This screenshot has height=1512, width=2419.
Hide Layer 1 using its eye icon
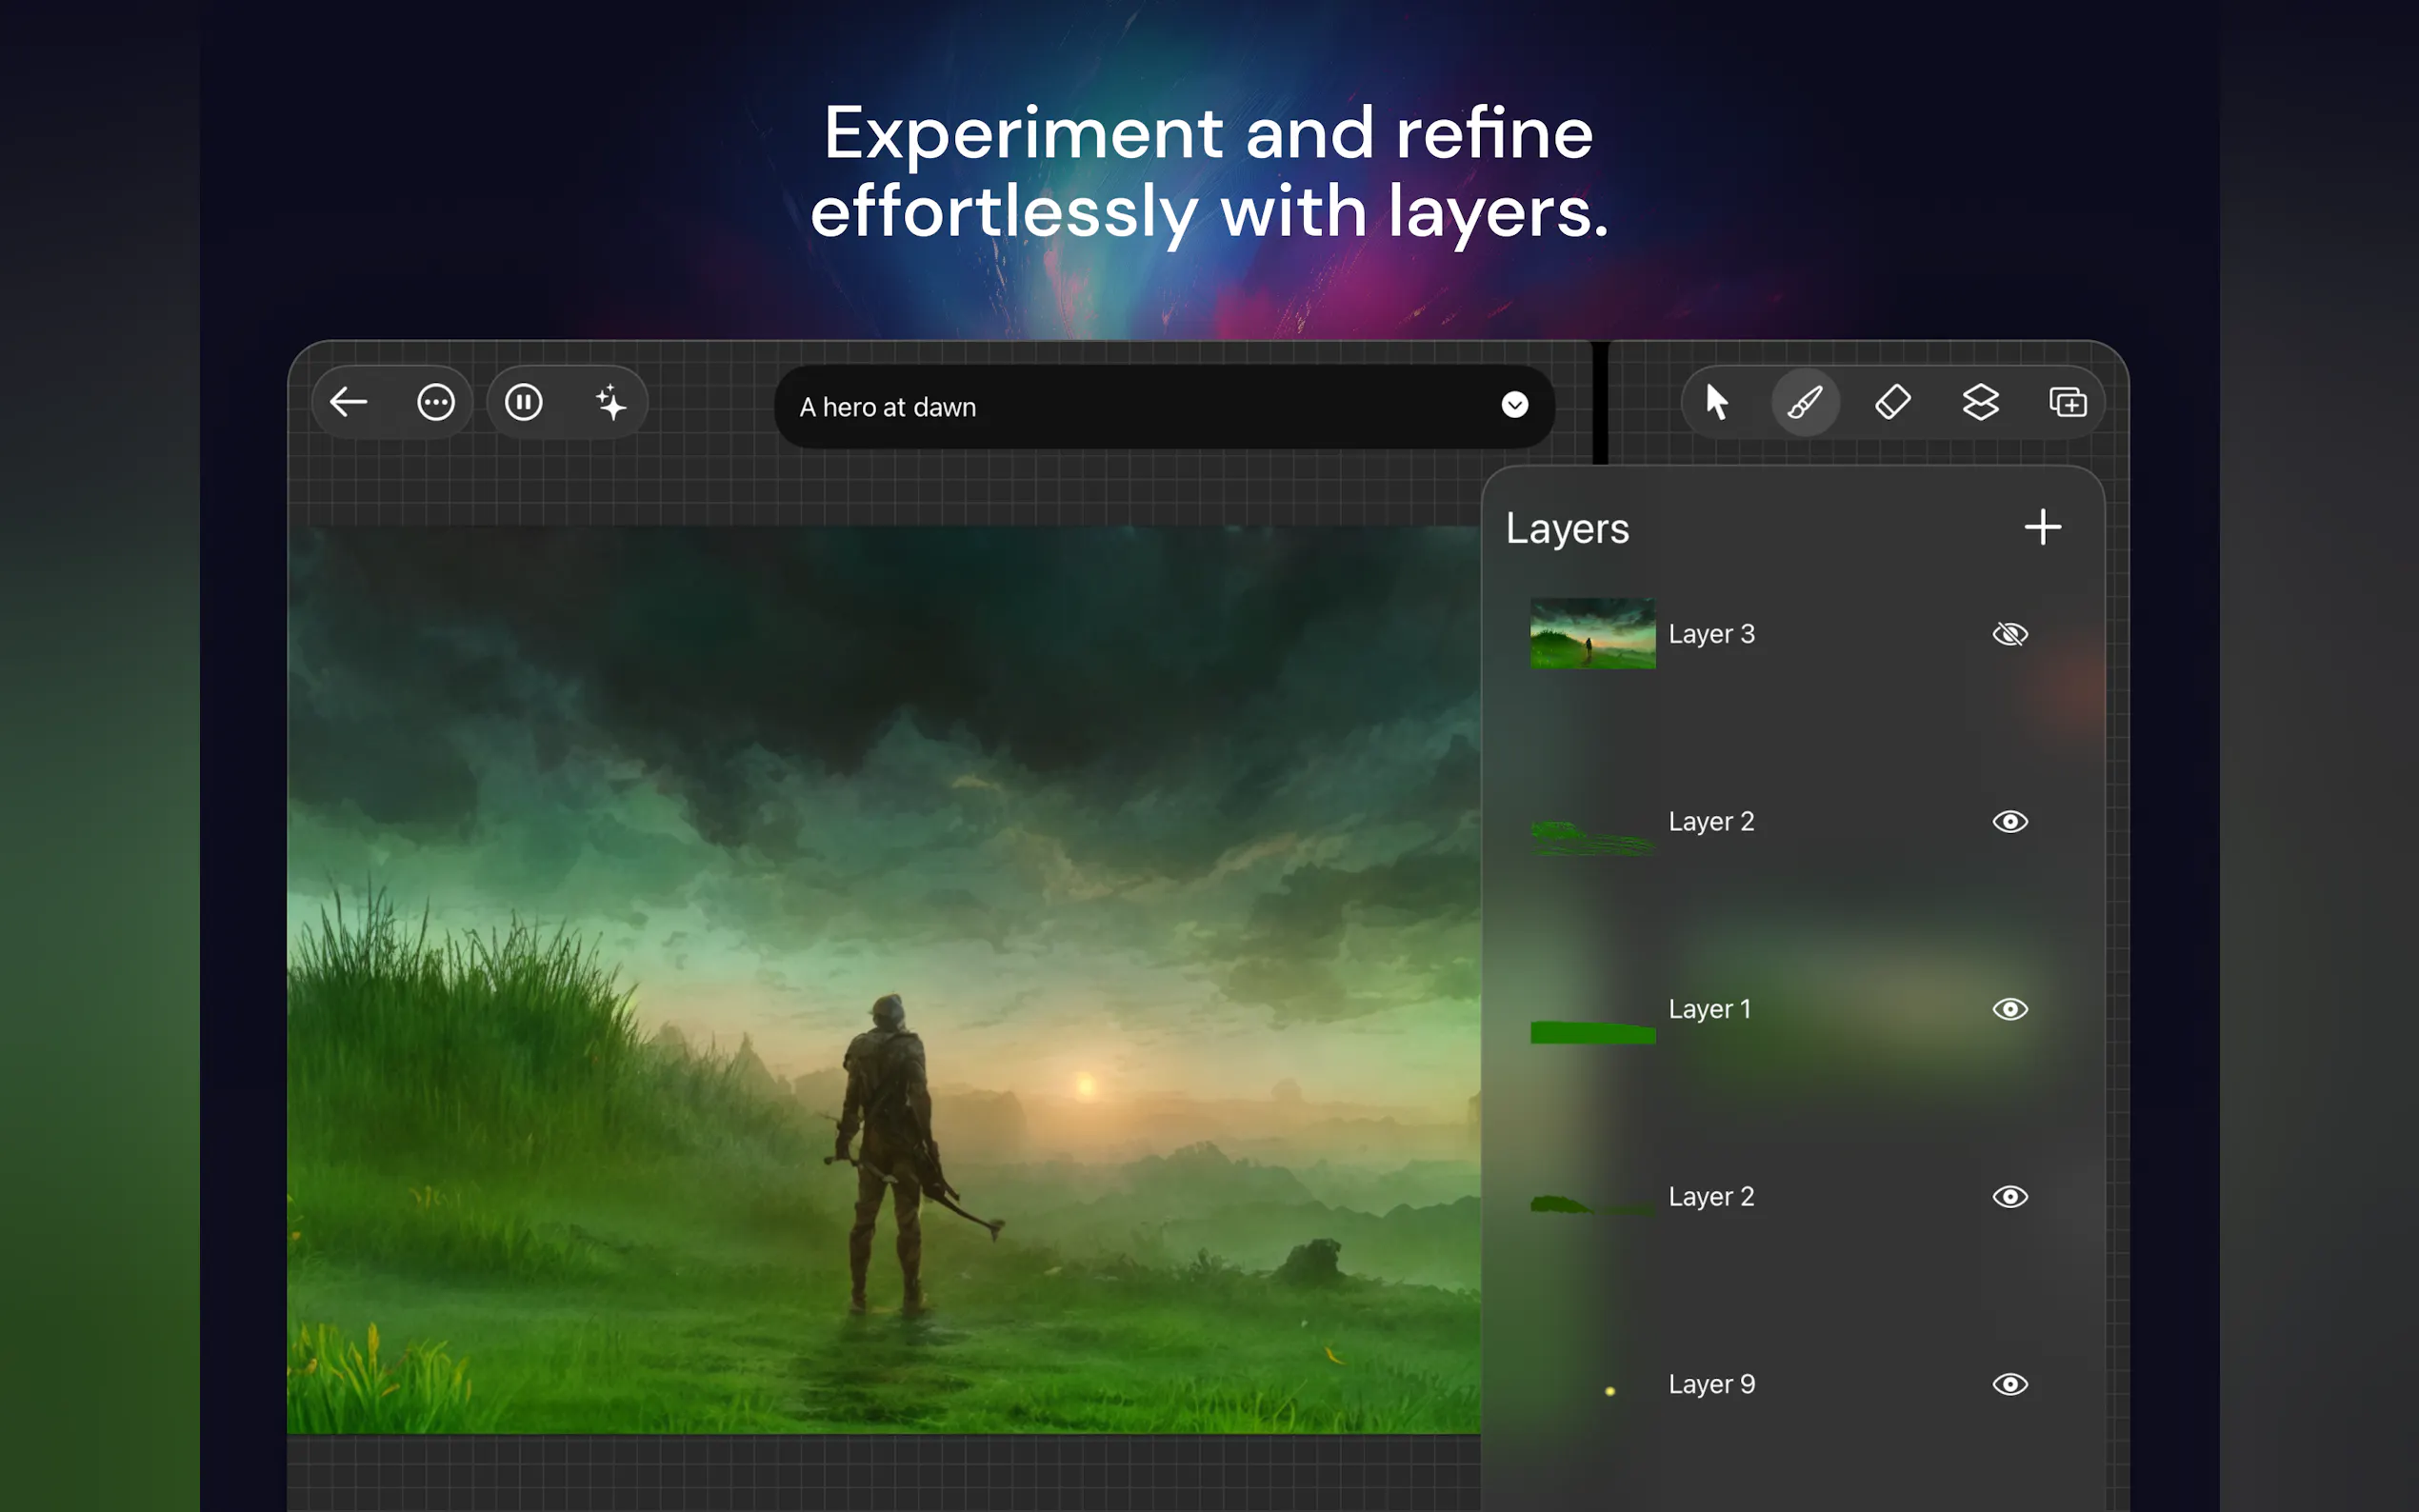pyautogui.click(x=2009, y=1009)
